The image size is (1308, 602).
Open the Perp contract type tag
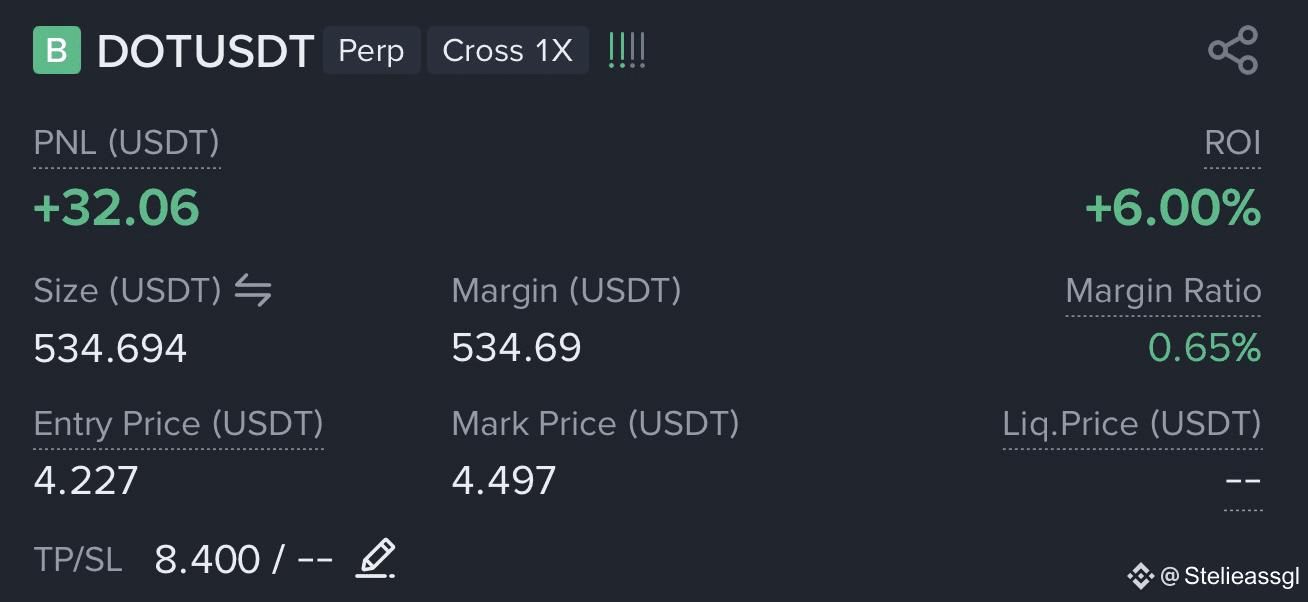[371, 50]
